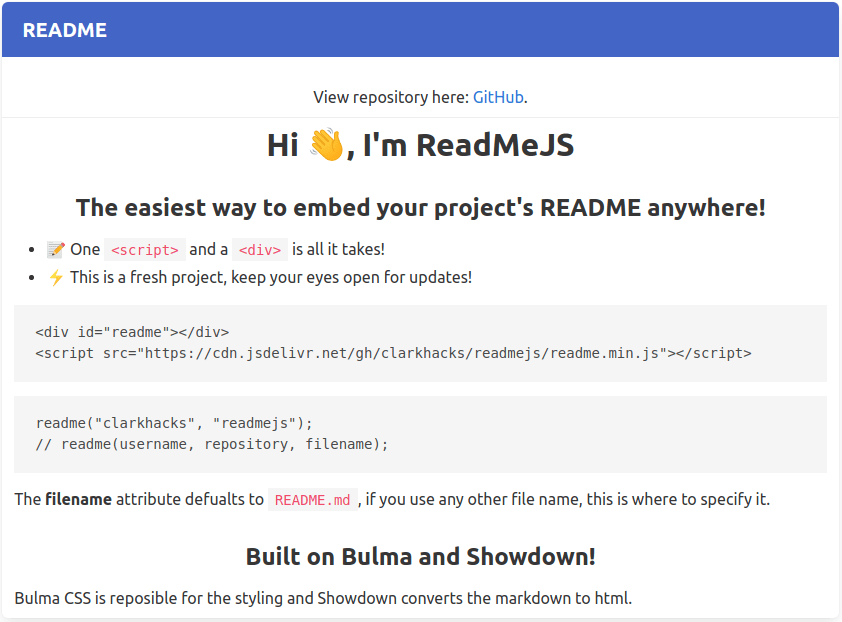Click 'This is a fresh project' bullet text

click(271, 277)
